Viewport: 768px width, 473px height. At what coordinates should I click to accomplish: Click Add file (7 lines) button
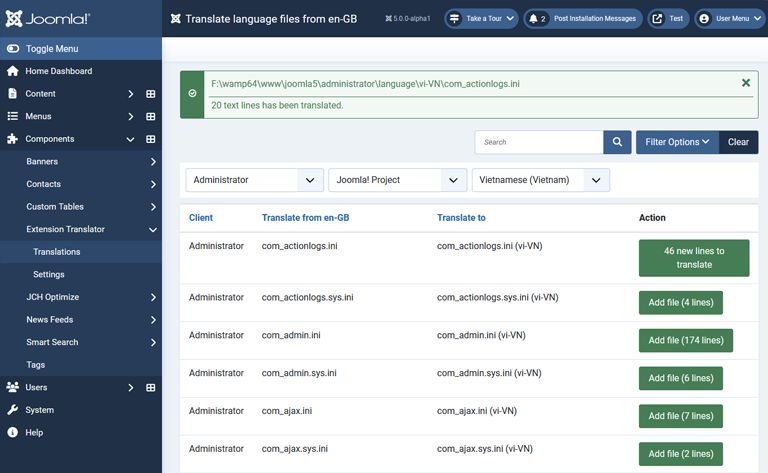click(681, 416)
